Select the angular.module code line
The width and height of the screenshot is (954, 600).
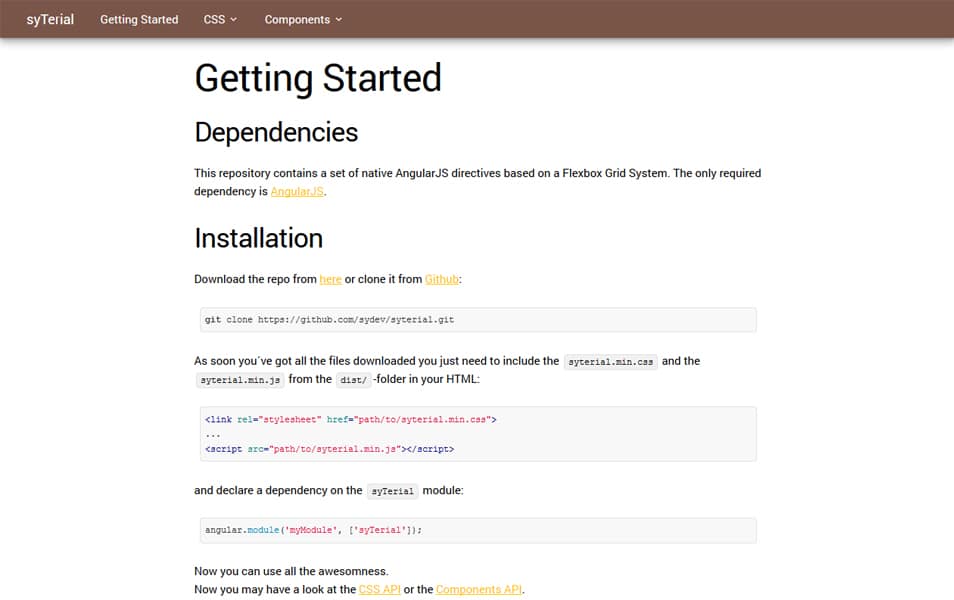coord(313,530)
